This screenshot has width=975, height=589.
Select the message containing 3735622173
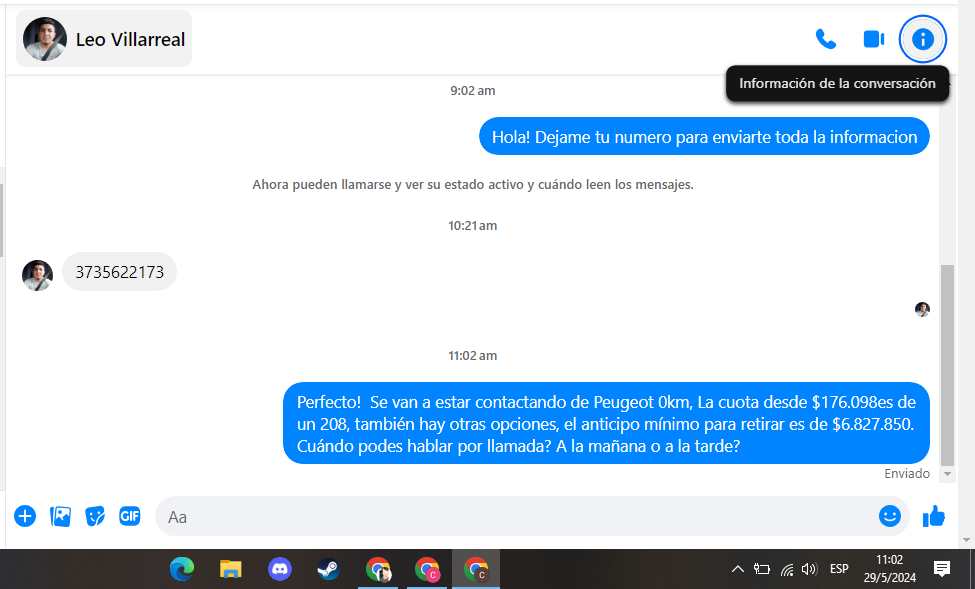pos(119,272)
